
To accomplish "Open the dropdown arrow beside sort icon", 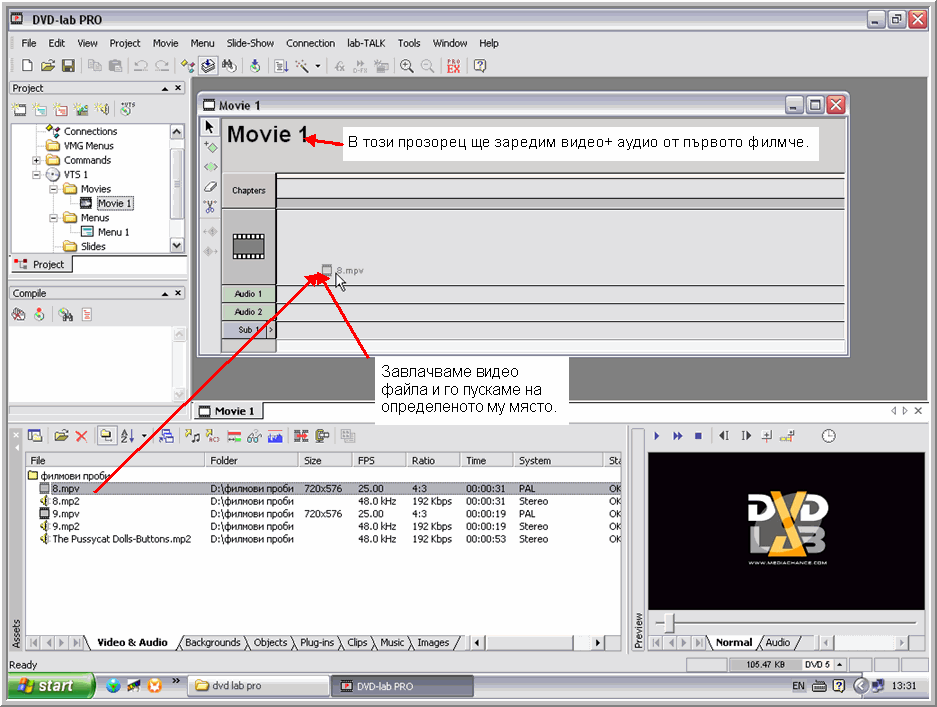I will point(144,437).
